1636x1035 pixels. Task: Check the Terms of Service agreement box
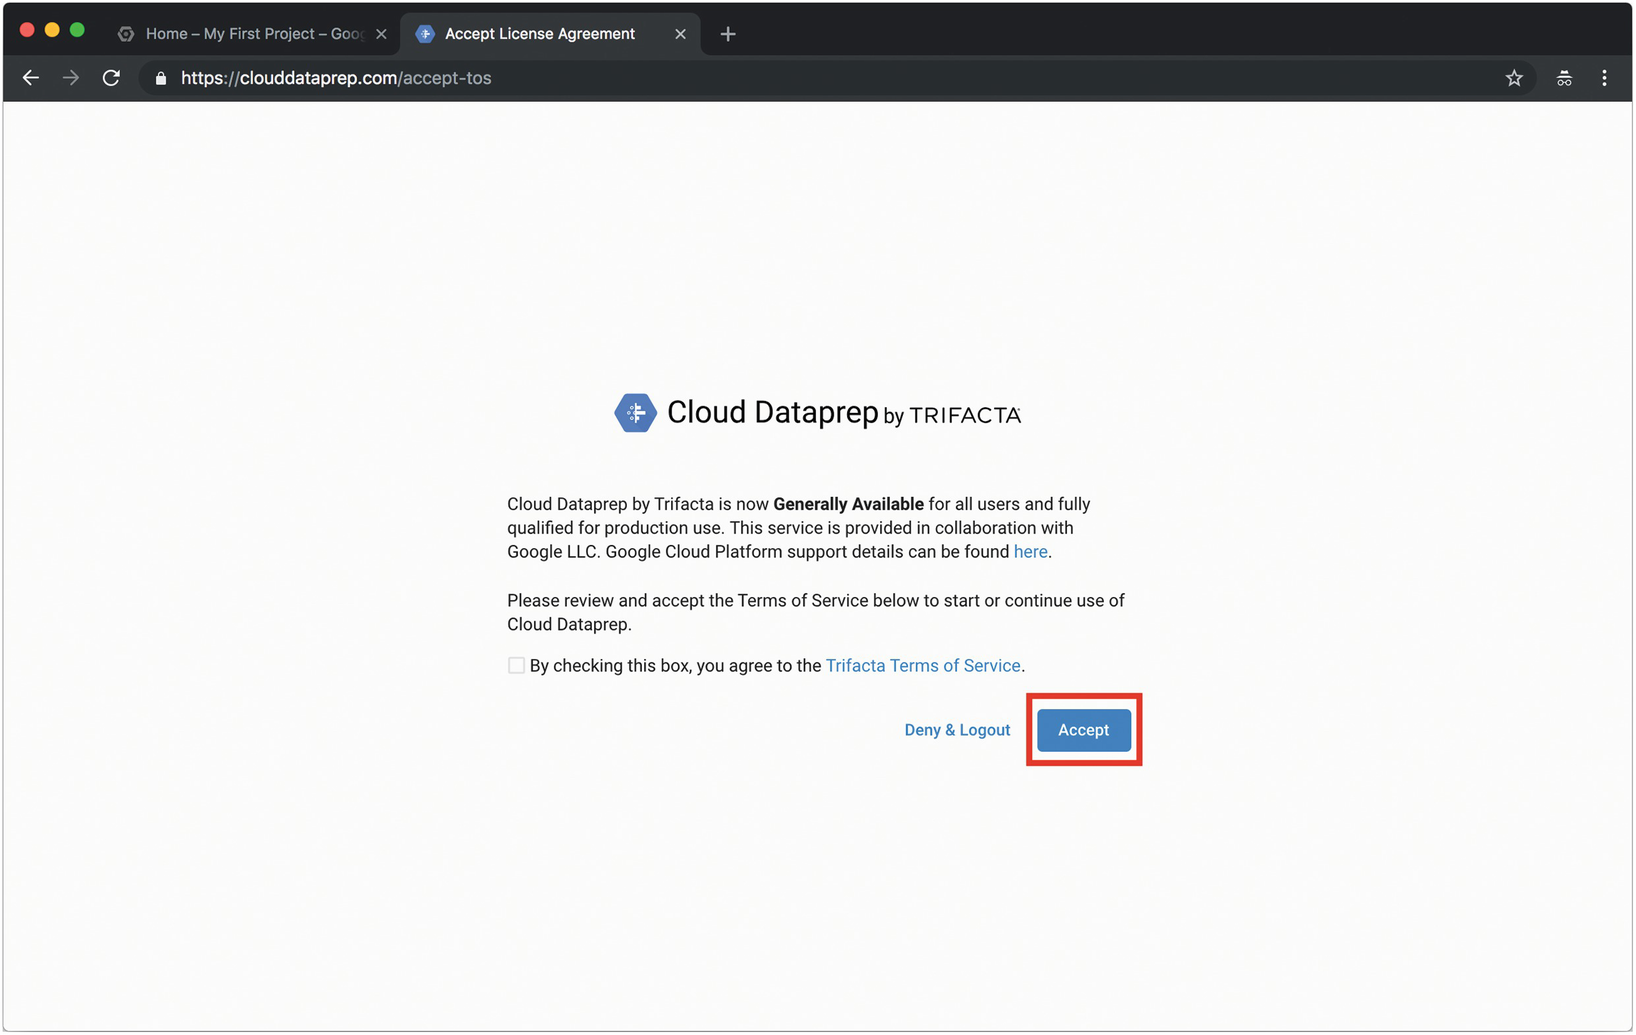coord(516,666)
